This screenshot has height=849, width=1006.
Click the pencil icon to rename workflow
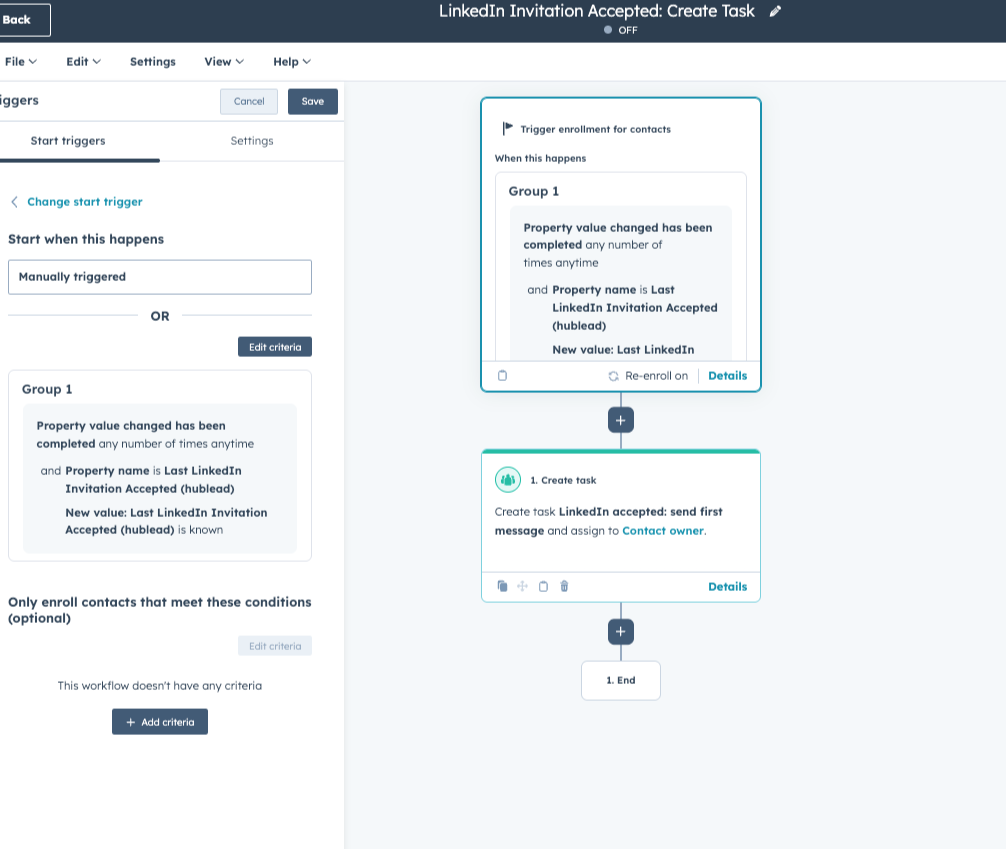click(x=775, y=11)
